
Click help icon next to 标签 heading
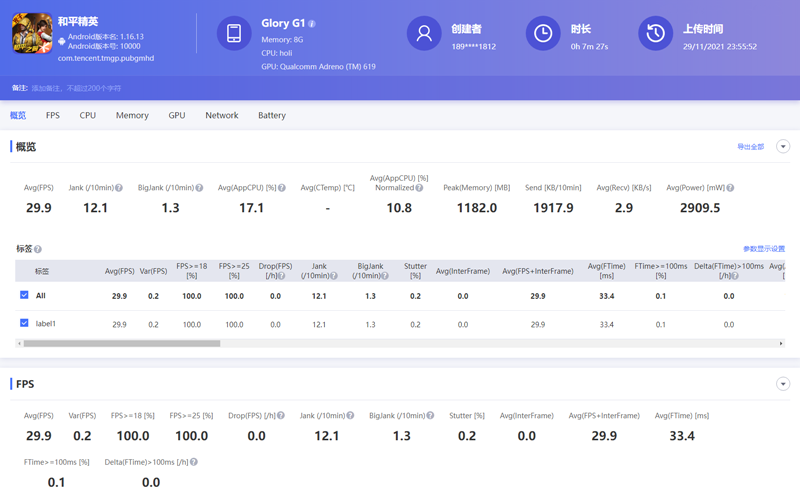[x=38, y=249]
